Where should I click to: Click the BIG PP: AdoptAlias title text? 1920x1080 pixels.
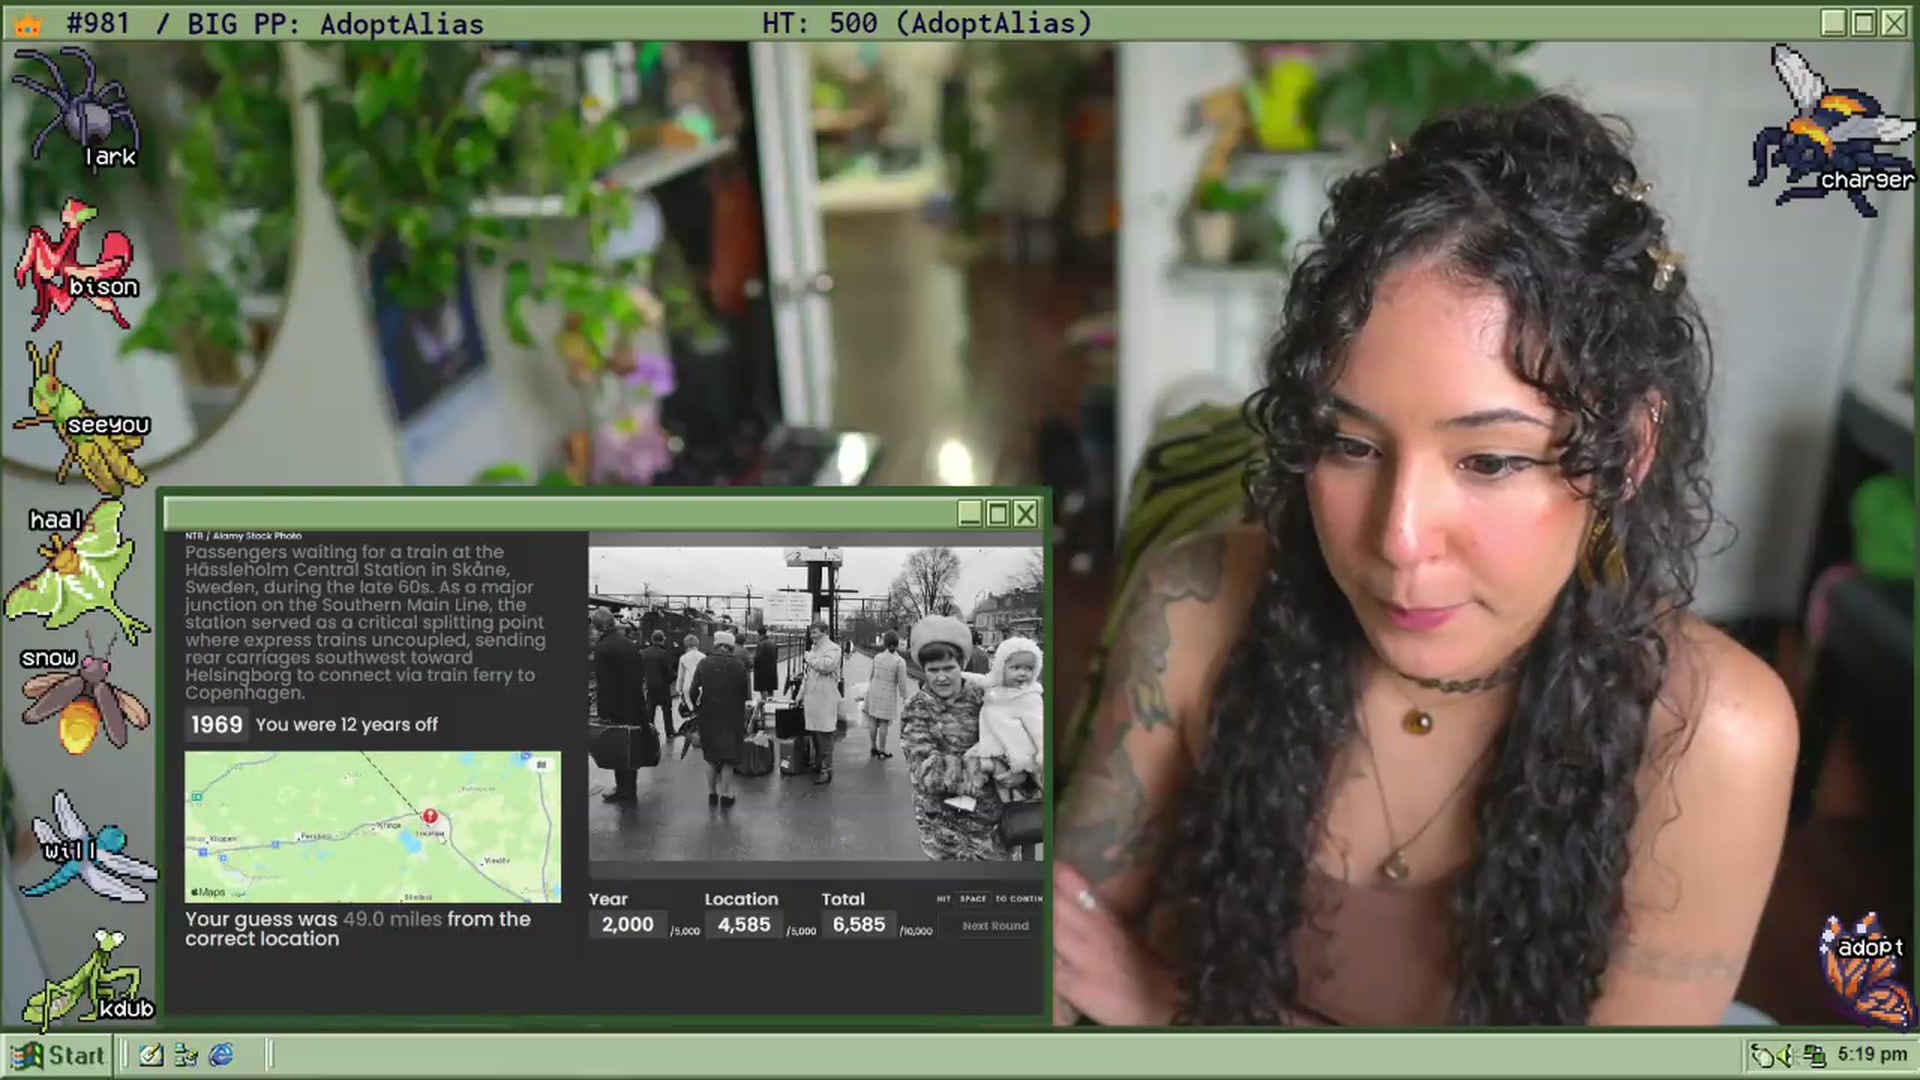coord(335,24)
